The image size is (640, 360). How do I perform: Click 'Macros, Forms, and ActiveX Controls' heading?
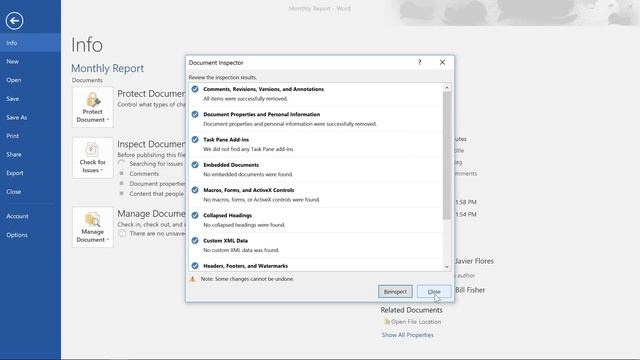249,190
